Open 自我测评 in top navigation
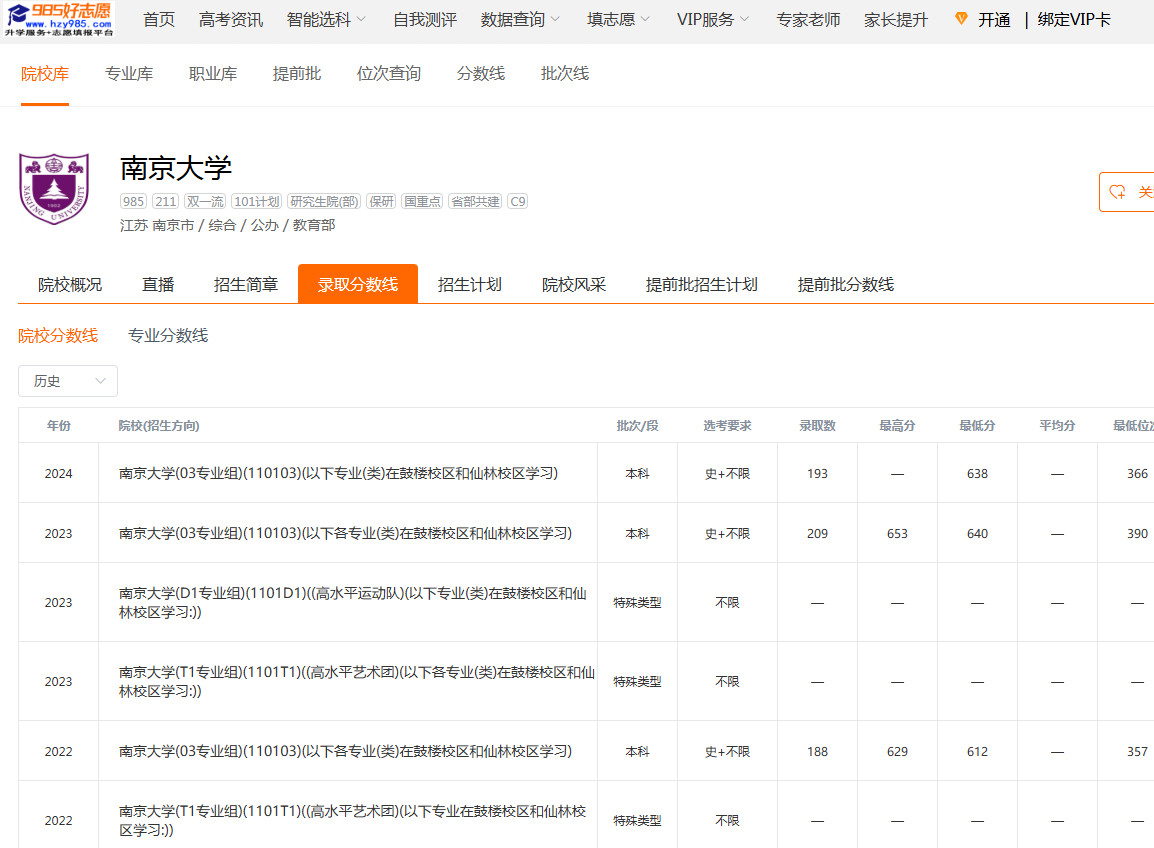The width and height of the screenshot is (1154, 848). [425, 20]
